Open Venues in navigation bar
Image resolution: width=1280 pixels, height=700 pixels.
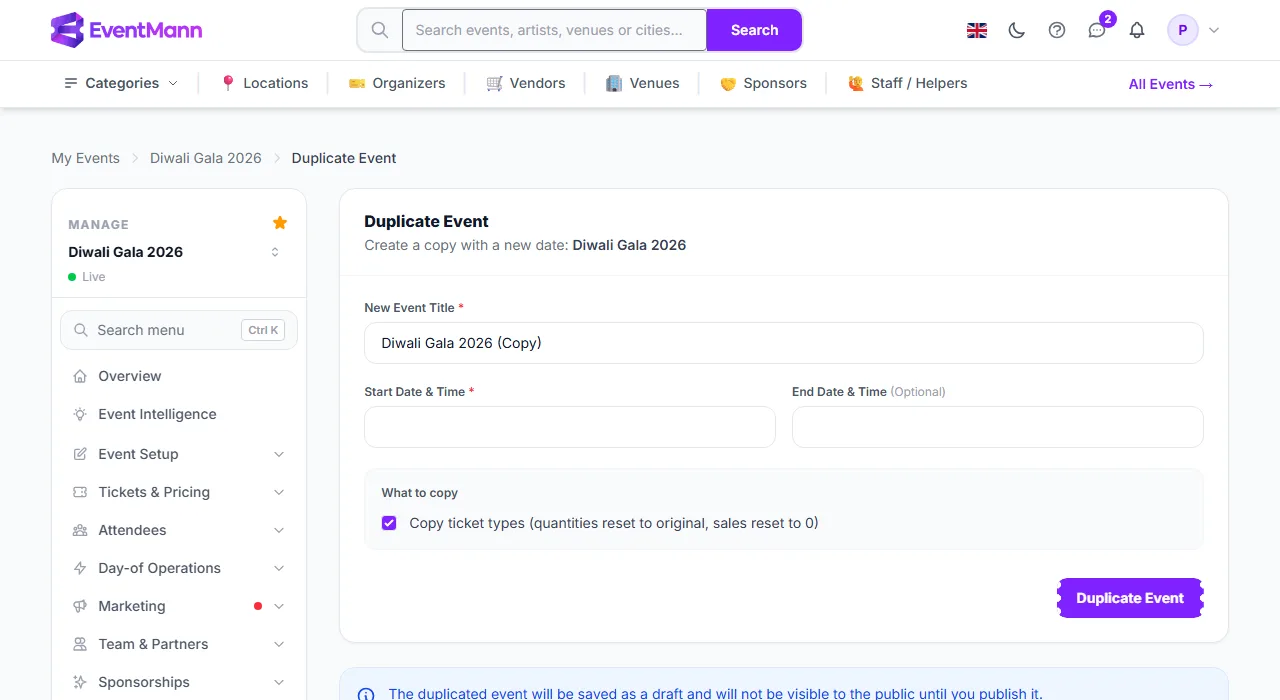point(643,83)
